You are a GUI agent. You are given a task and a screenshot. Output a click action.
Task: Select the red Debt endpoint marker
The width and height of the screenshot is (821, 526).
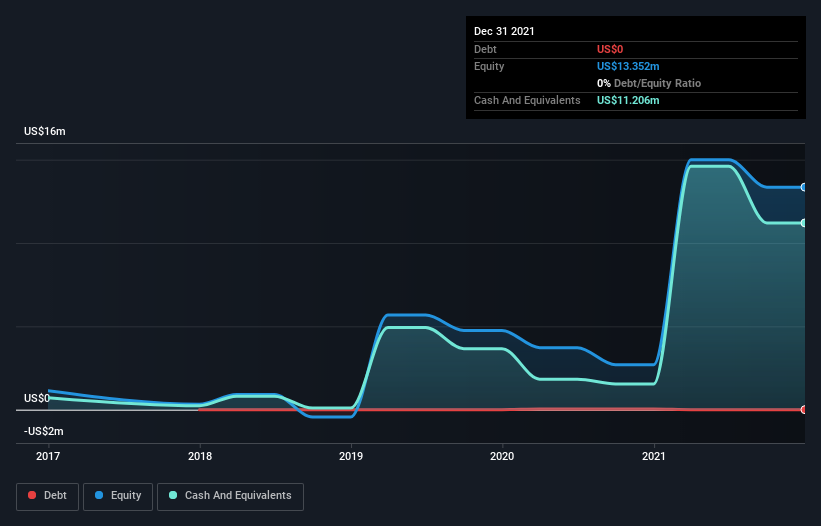tap(804, 409)
